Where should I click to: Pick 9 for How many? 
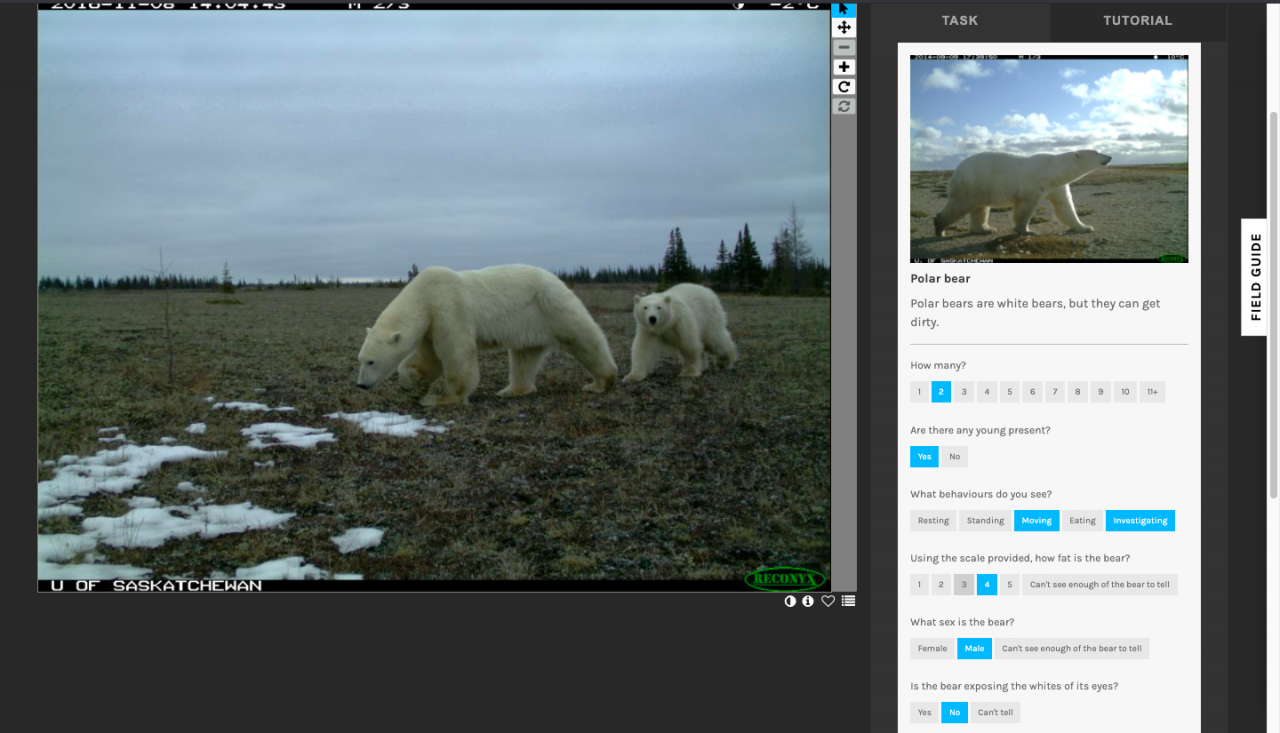coord(1100,392)
